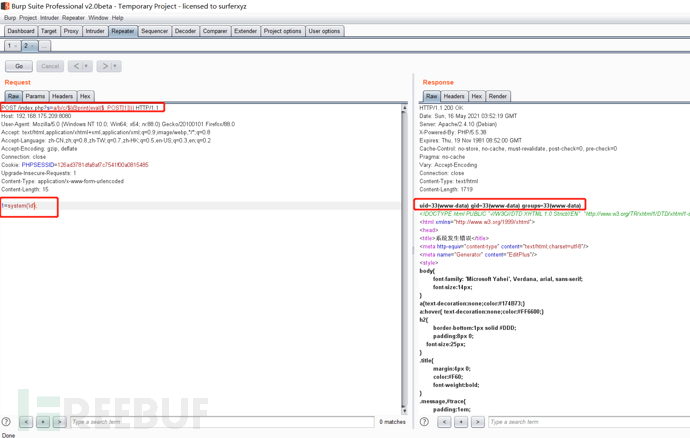Switch to the Response Render tab

498,96
